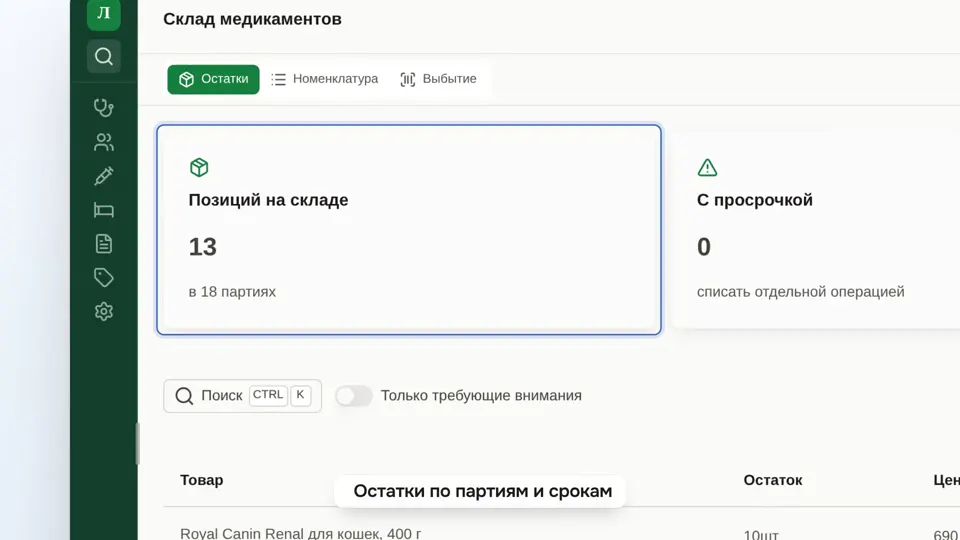Viewport: 960px width, 540px height.
Task: Click the number 13 in stock positions card
Action: [x=203, y=247]
